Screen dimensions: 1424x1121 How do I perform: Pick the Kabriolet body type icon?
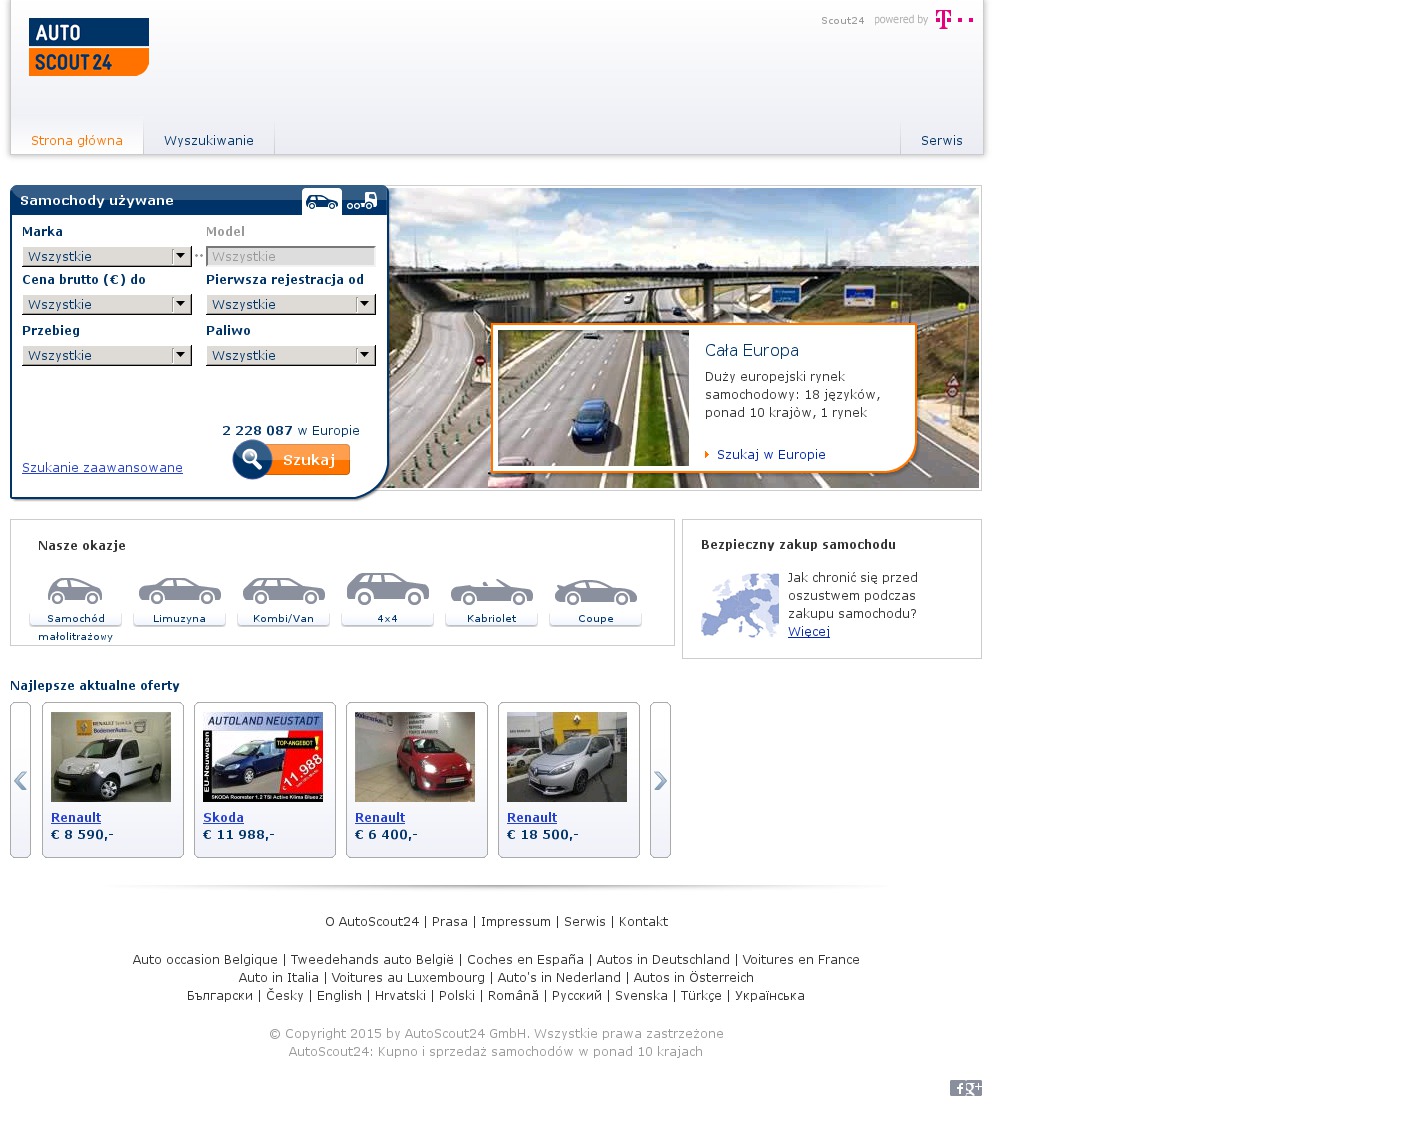(492, 592)
